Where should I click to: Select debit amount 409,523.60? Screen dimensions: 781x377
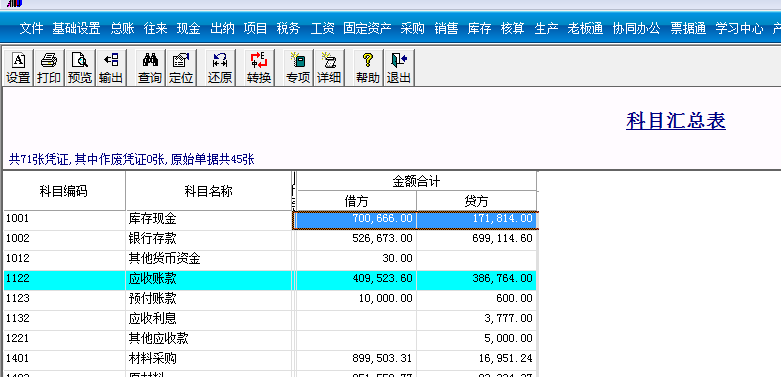pyautogui.click(x=356, y=279)
